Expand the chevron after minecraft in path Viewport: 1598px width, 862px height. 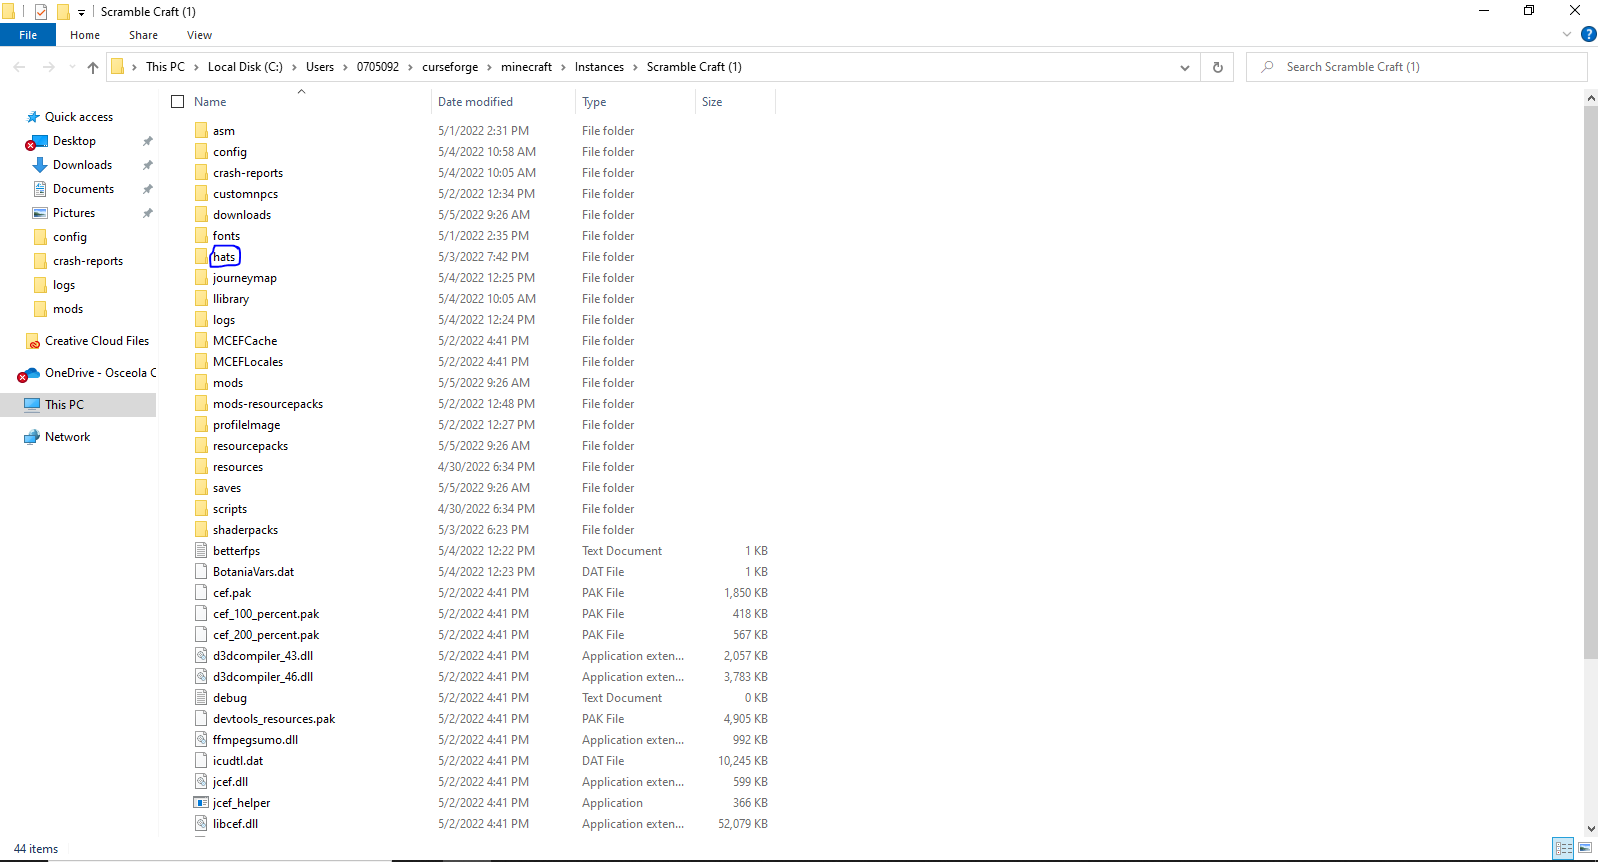point(563,67)
